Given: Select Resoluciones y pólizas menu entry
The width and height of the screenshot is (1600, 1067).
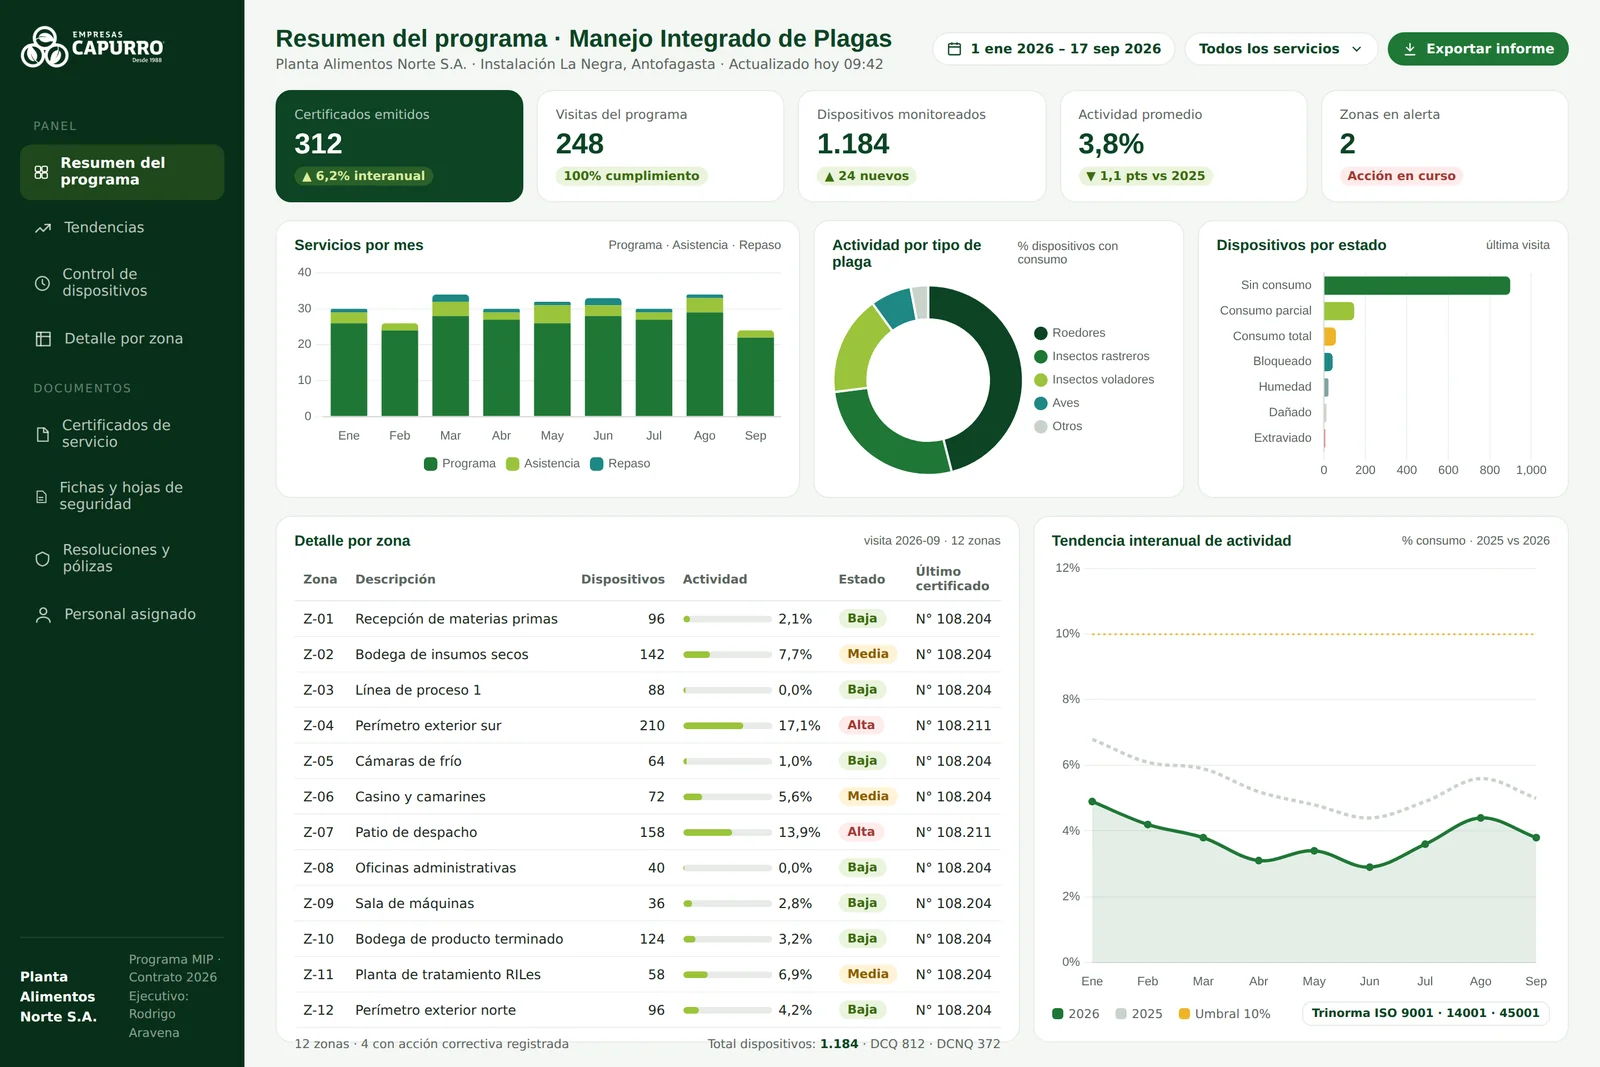Looking at the screenshot, I should (x=122, y=559).
